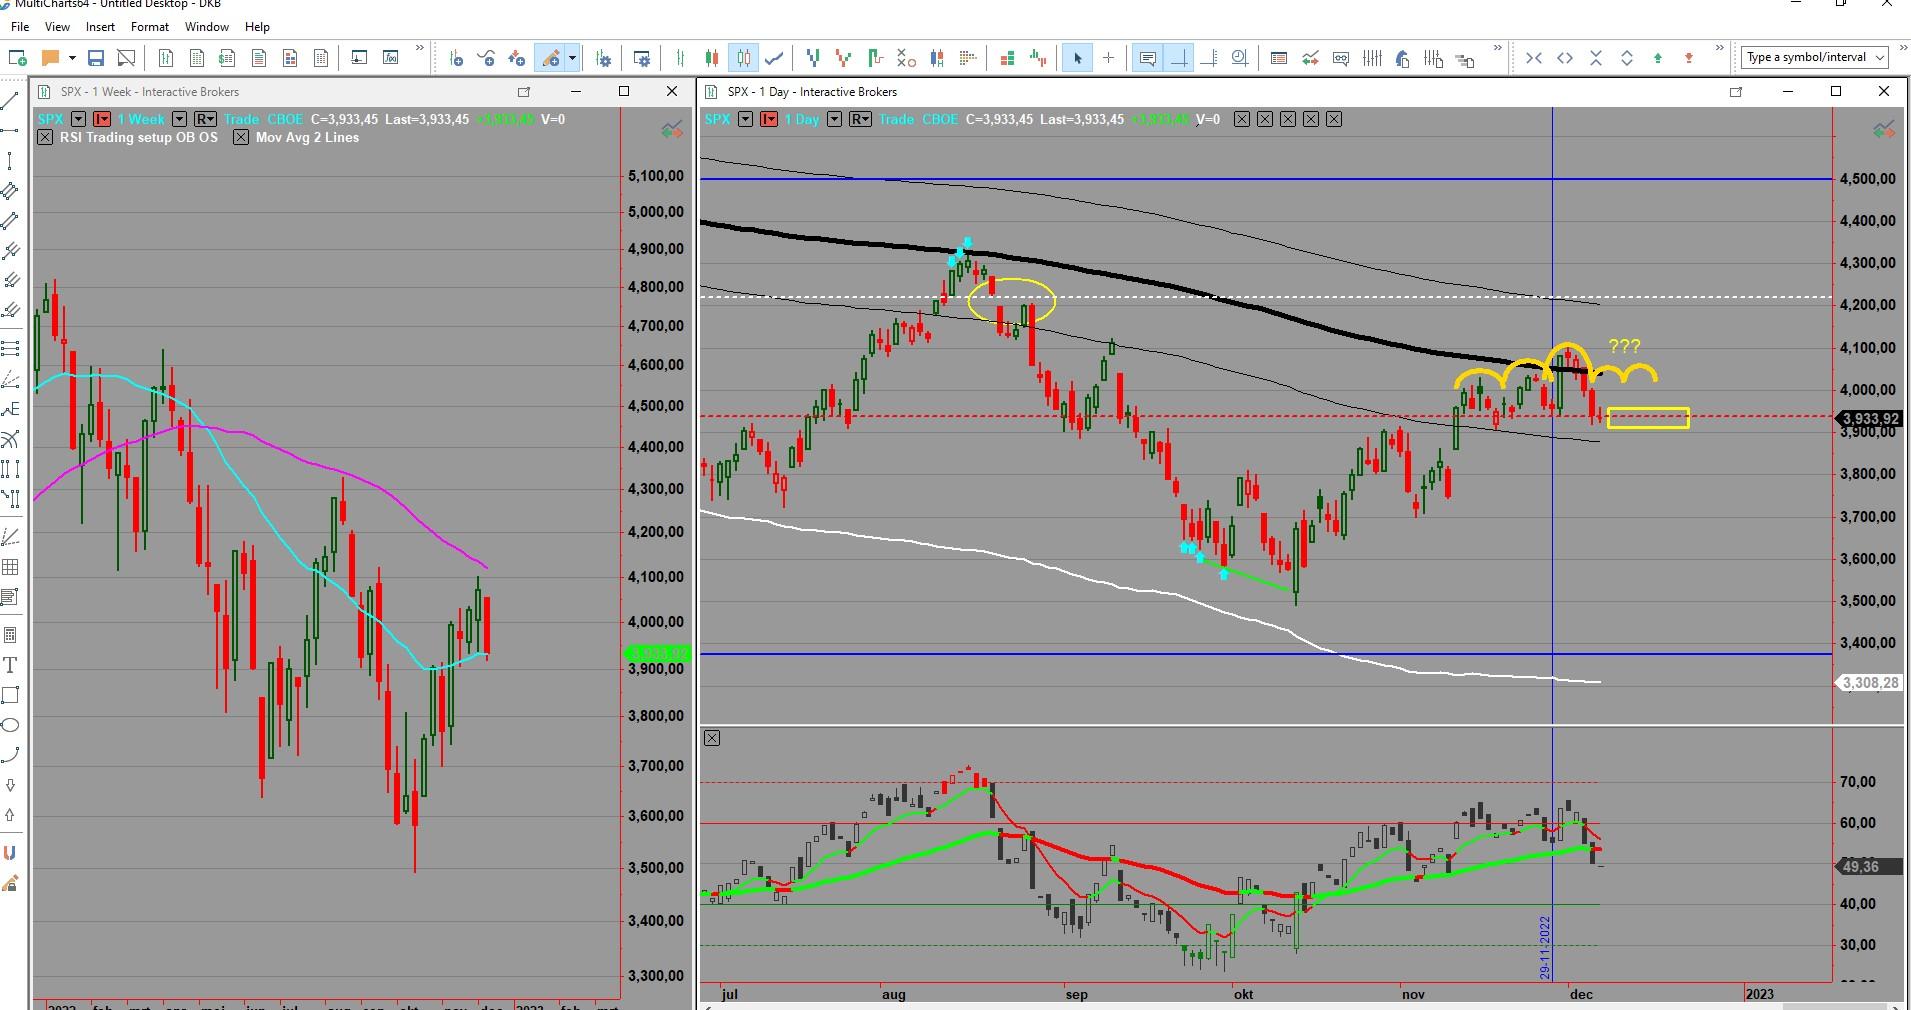The image size is (1911, 1010).
Task: Select hollow candlestick chart style
Action: pyautogui.click(x=743, y=58)
